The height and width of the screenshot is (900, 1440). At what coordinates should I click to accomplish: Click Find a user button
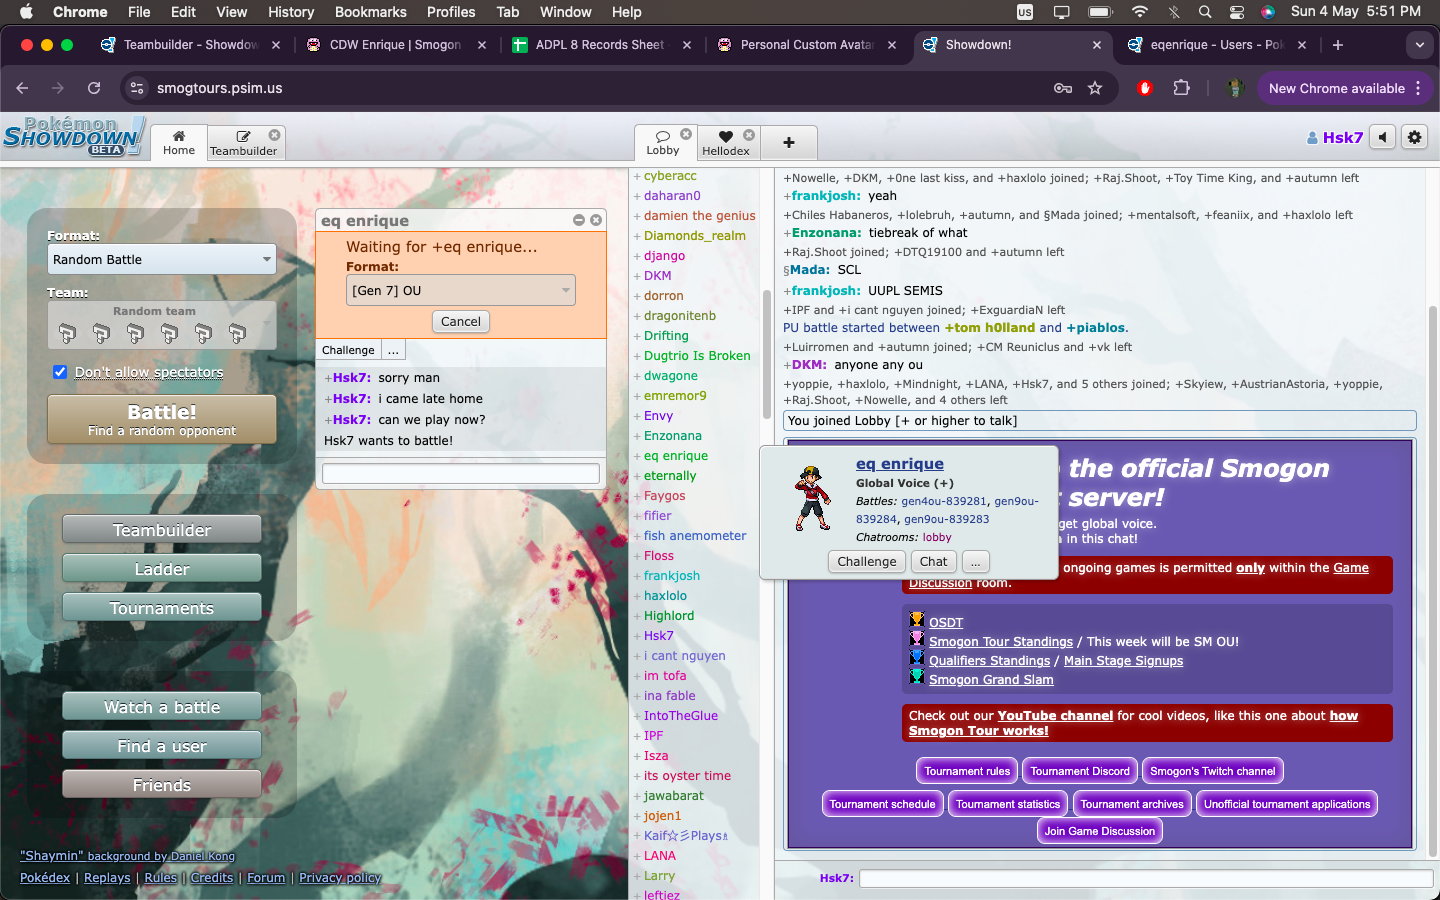[162, 746]
